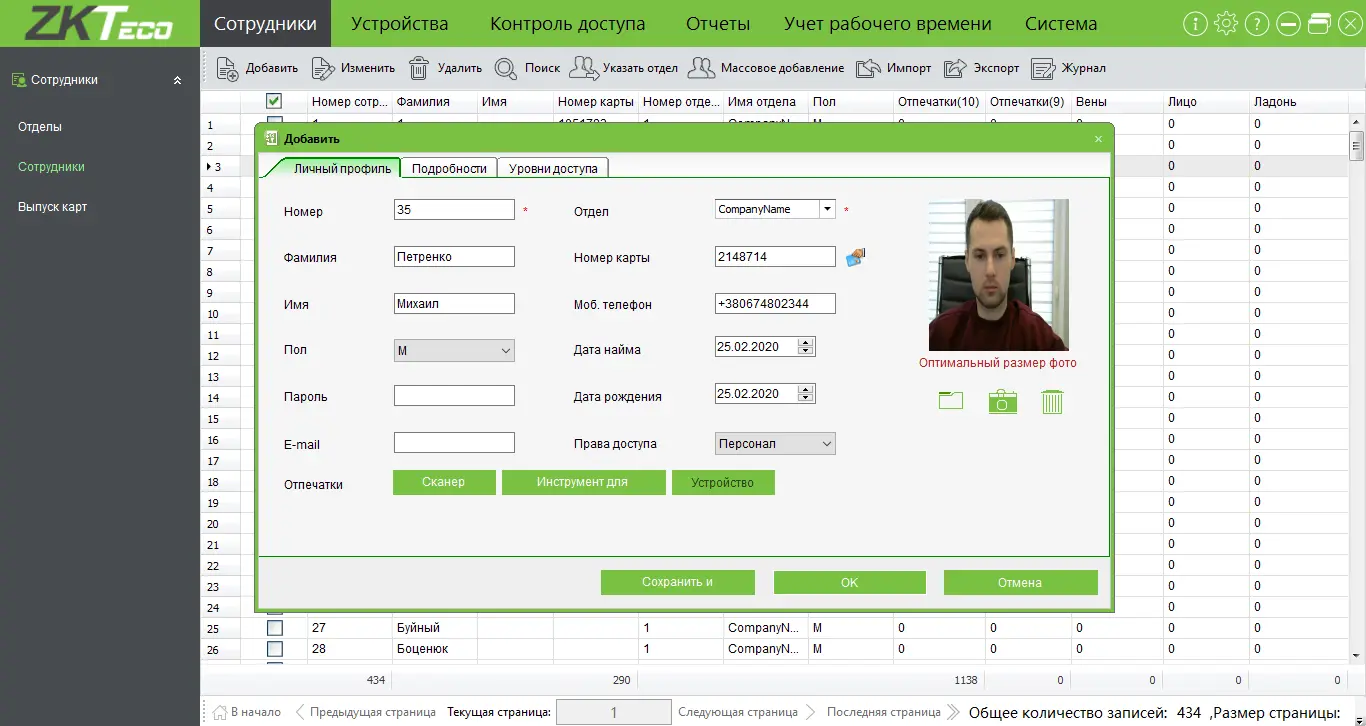Check the box for employee row 27
This screenshot has height=726, width=1366.
coord(274,628)
